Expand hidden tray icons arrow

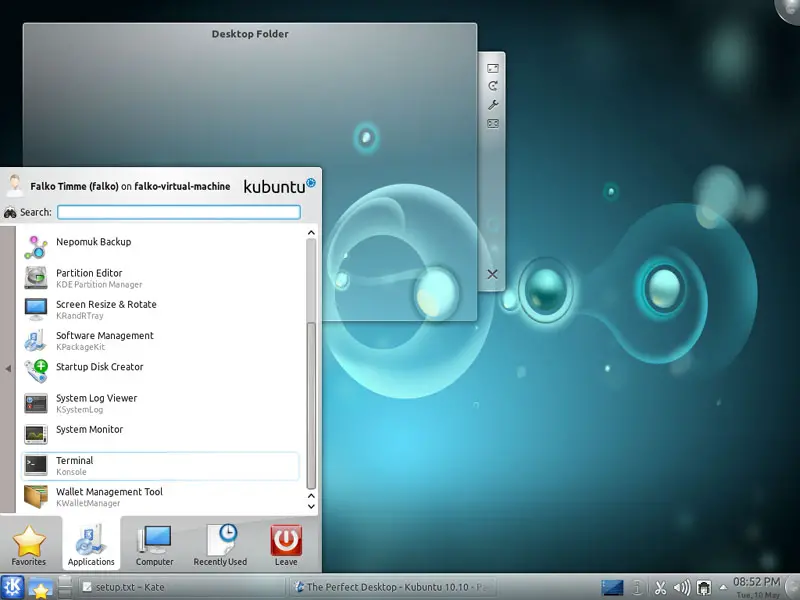click(723, 587)
